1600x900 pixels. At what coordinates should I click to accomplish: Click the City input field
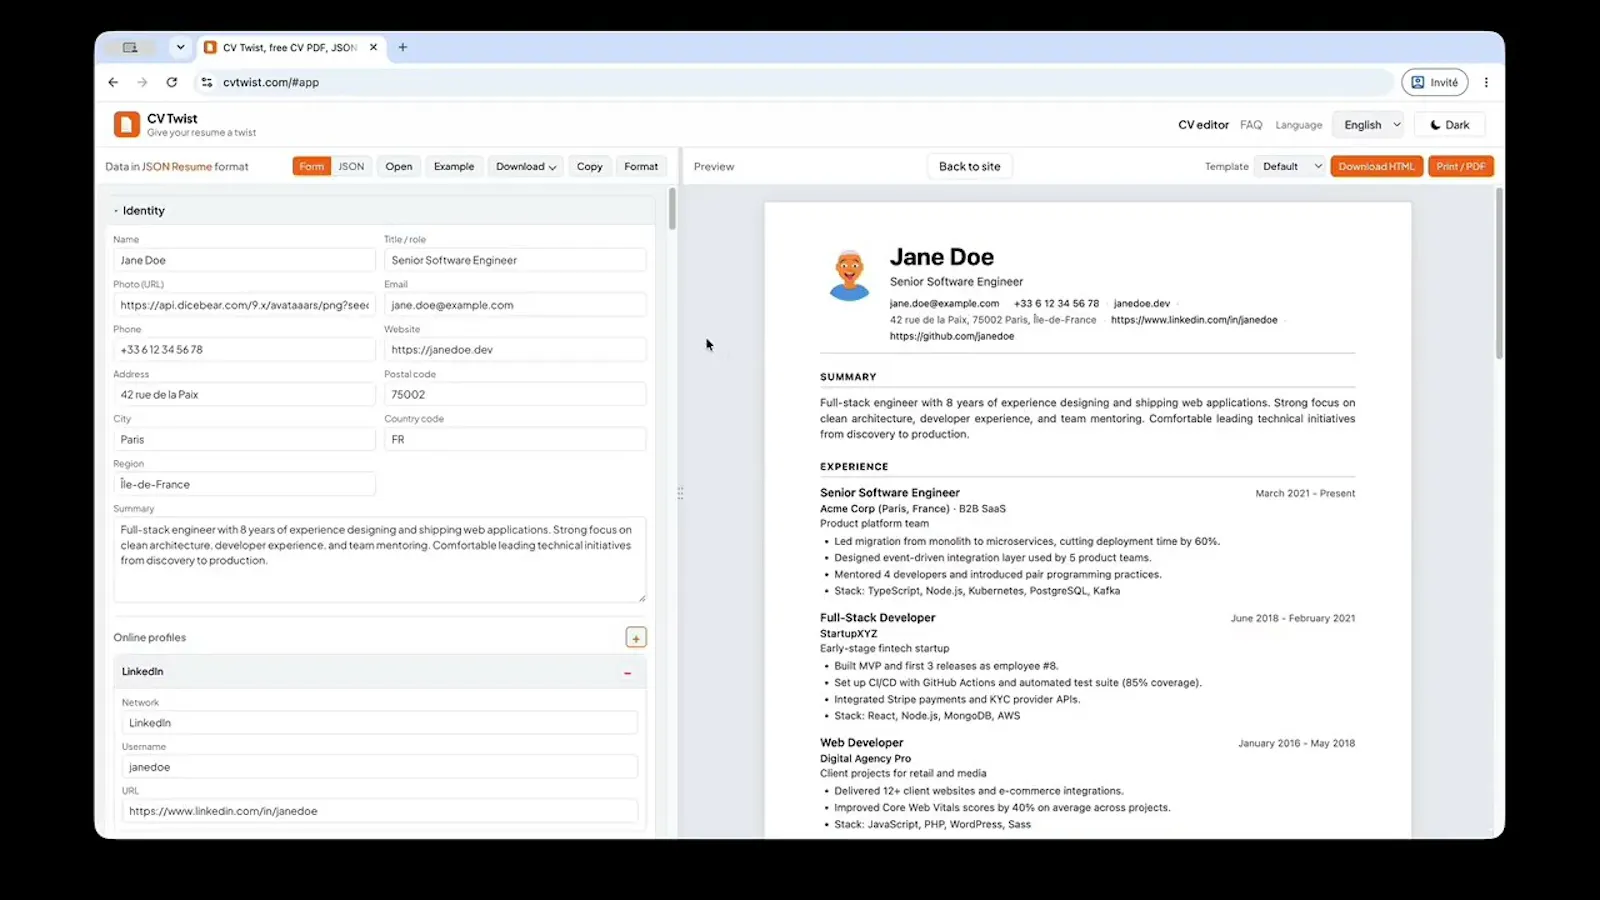point(244,440)
